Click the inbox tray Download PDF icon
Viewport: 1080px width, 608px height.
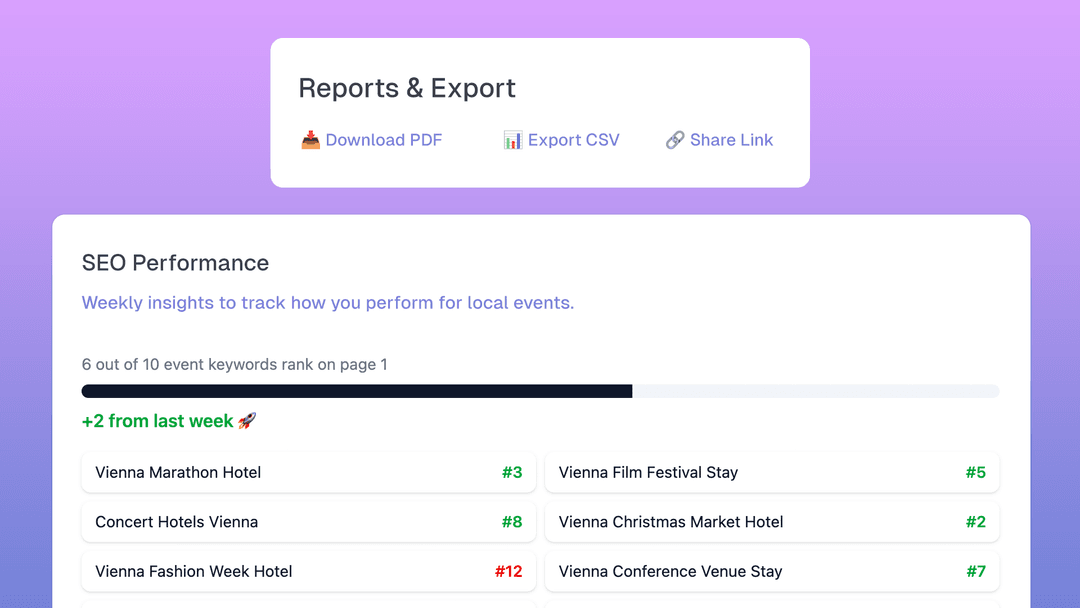click(311, 140)
